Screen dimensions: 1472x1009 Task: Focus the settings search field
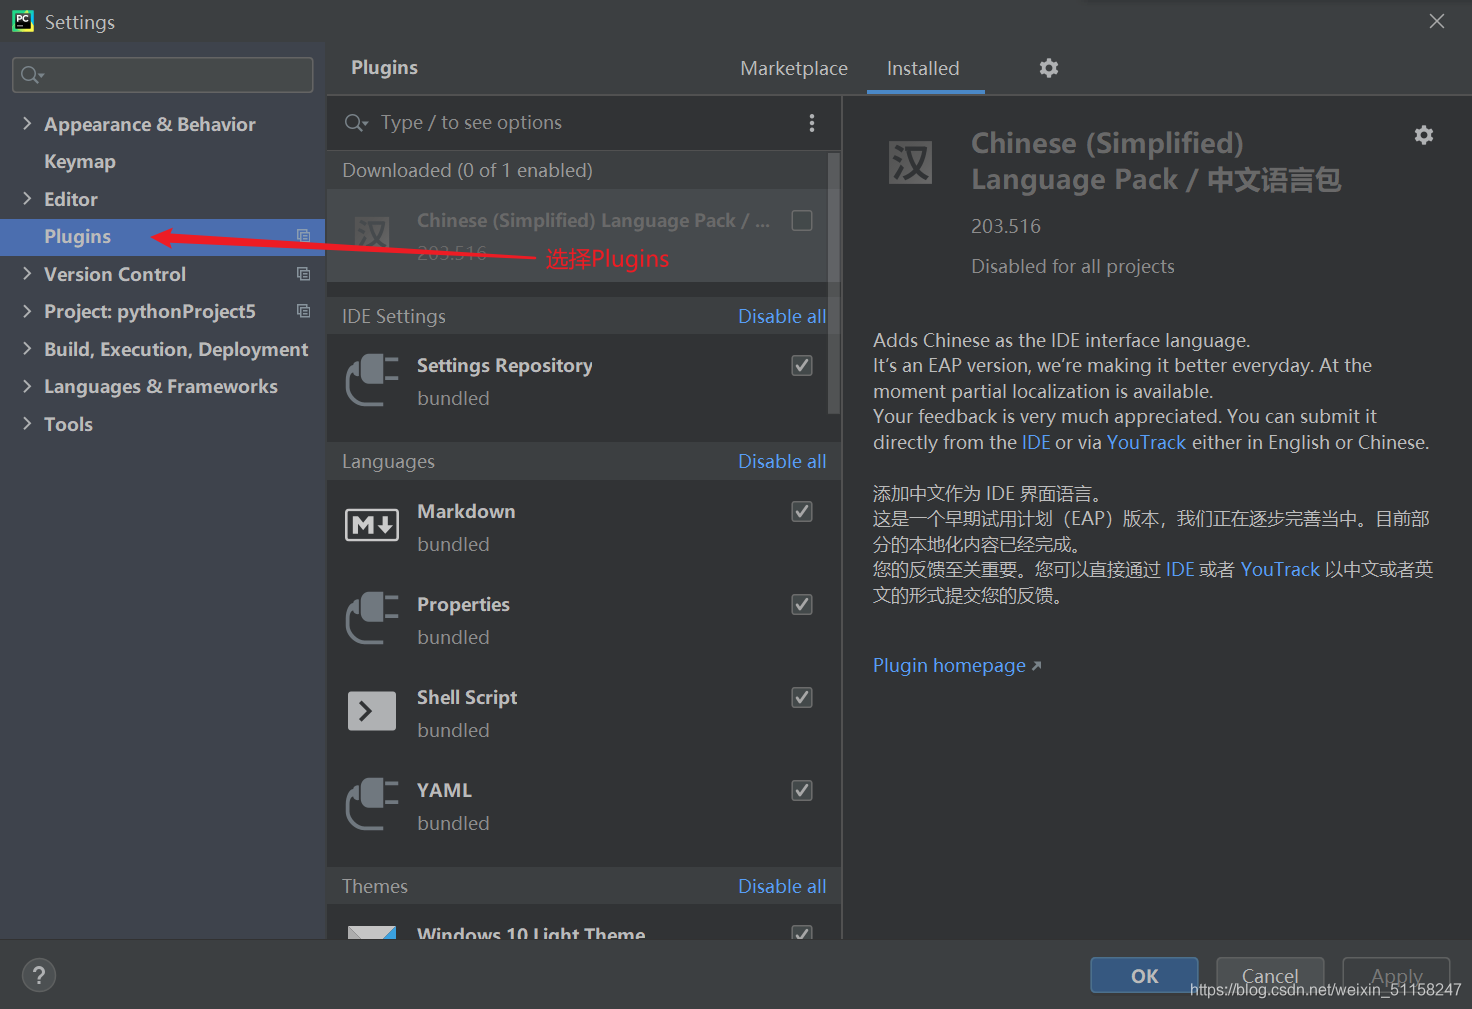[163, 75]
